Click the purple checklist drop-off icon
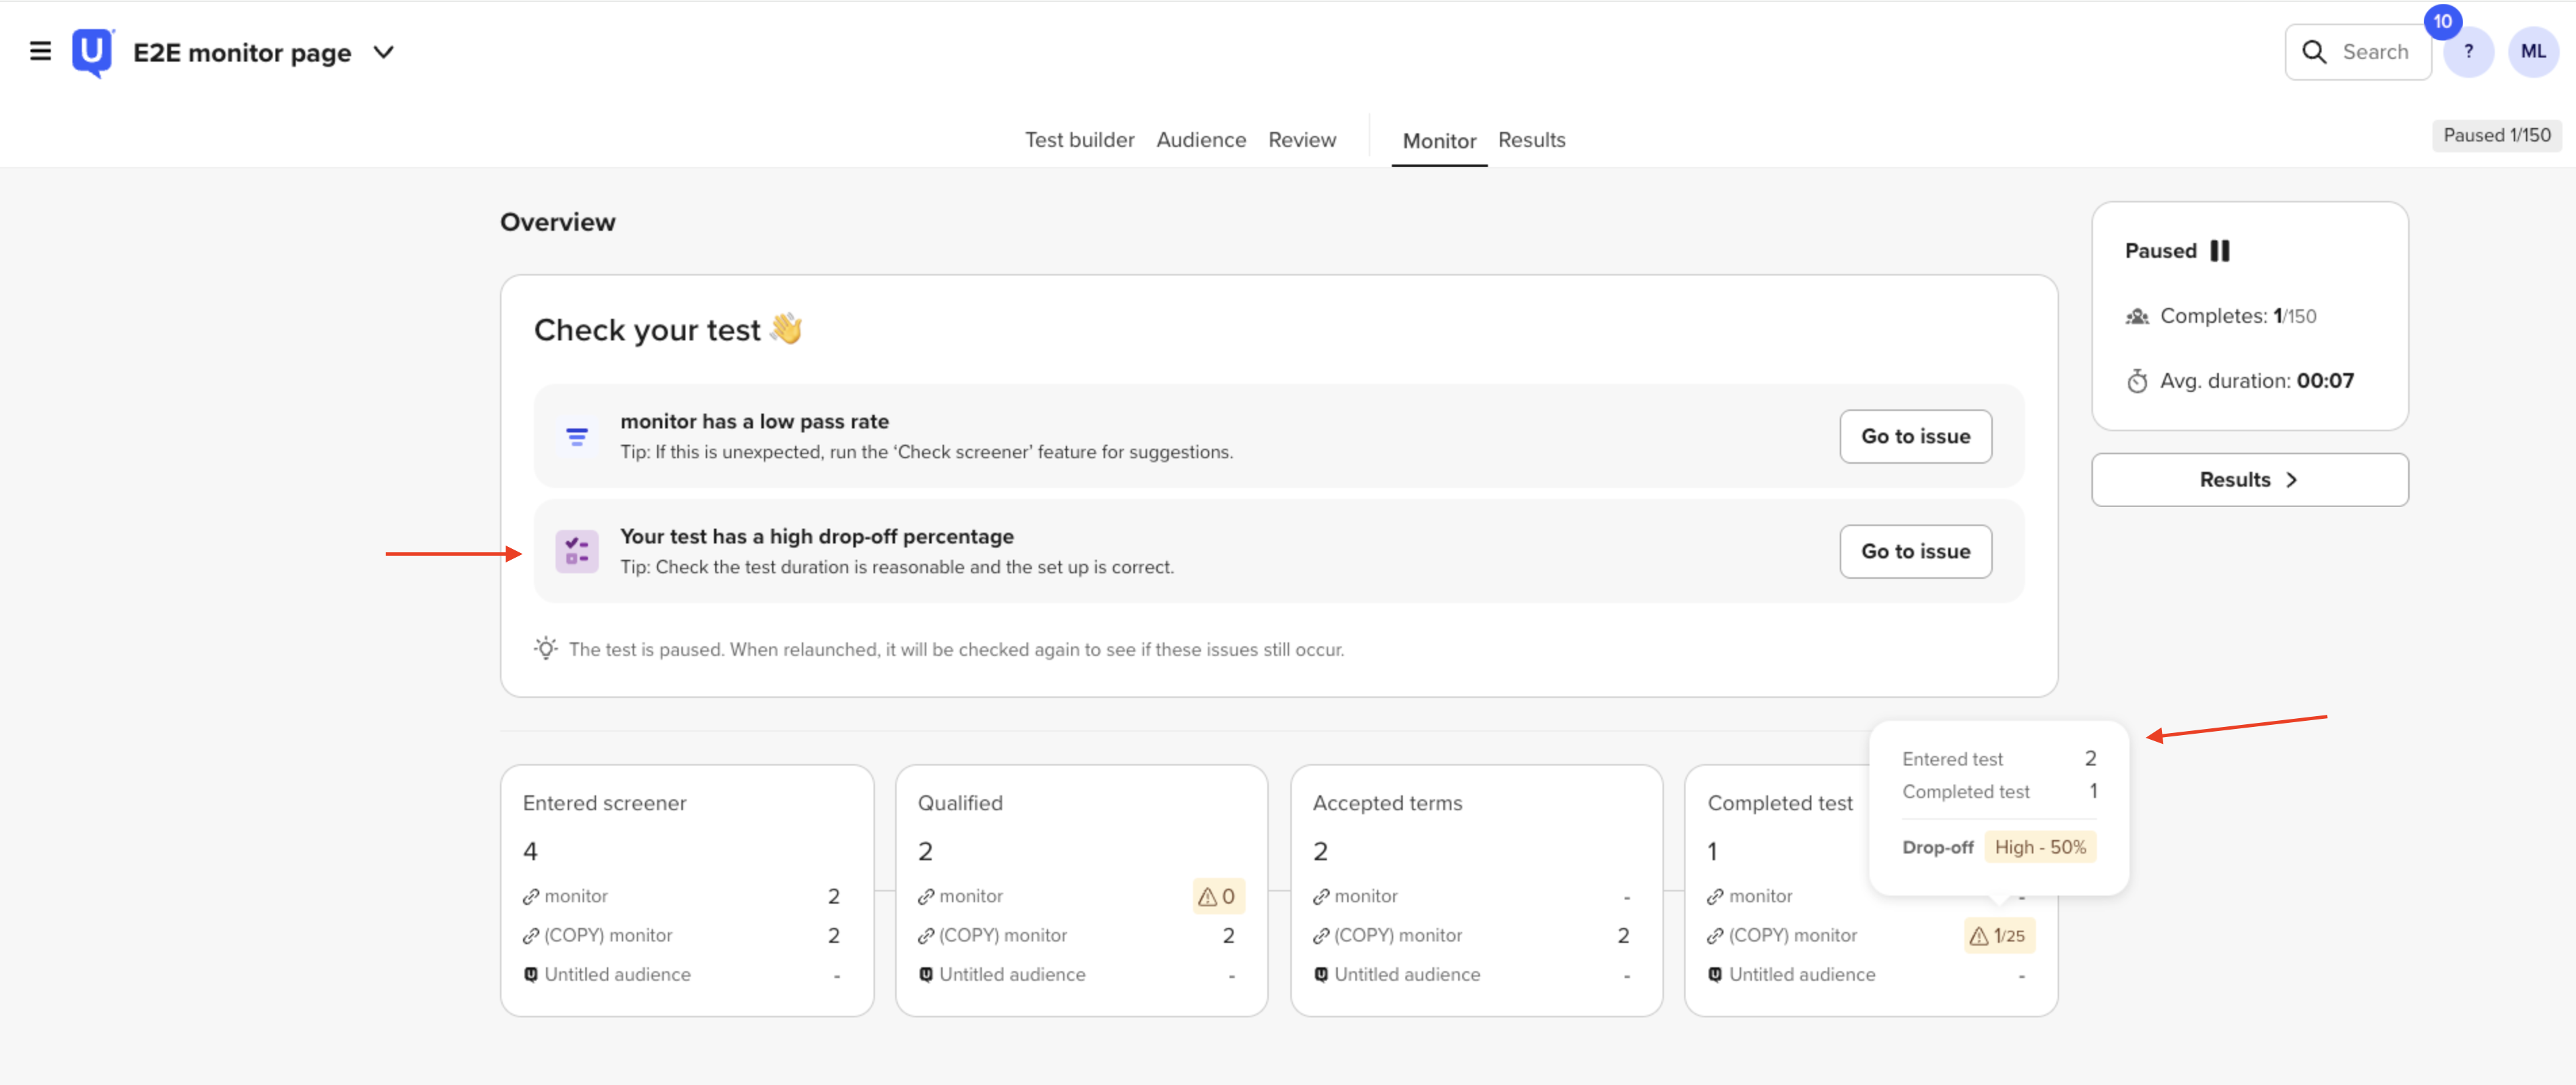Image resolution: width=2576 pixels, height=1085 pixels. pos(577,551)
